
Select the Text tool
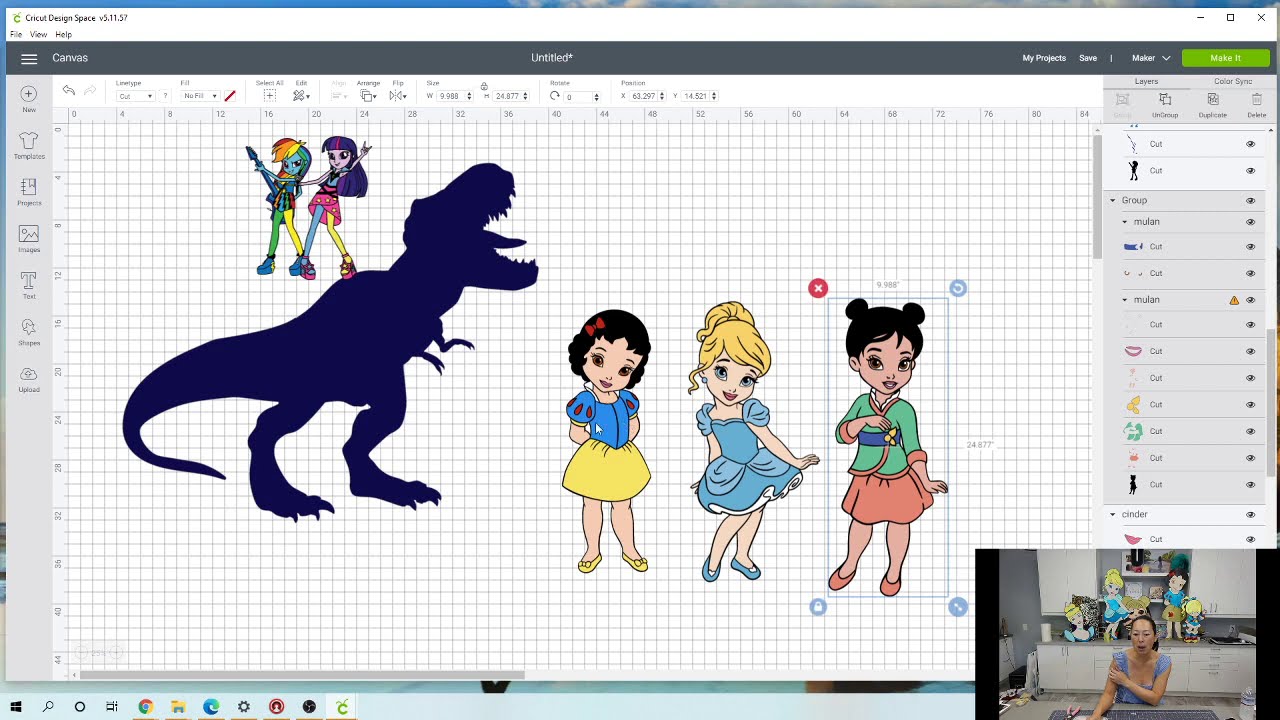pyautogui.click(x=29, y=285)
